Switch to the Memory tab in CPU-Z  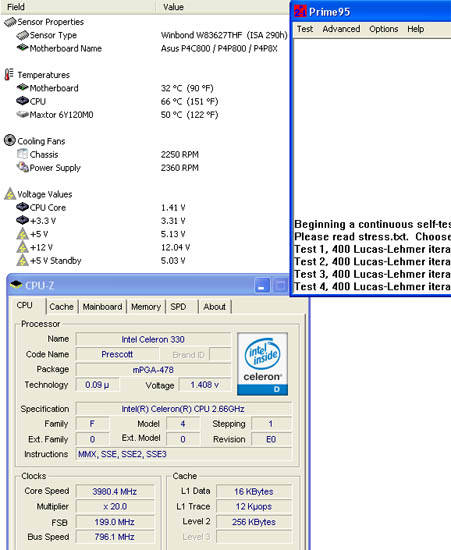(x=146, y=307)
